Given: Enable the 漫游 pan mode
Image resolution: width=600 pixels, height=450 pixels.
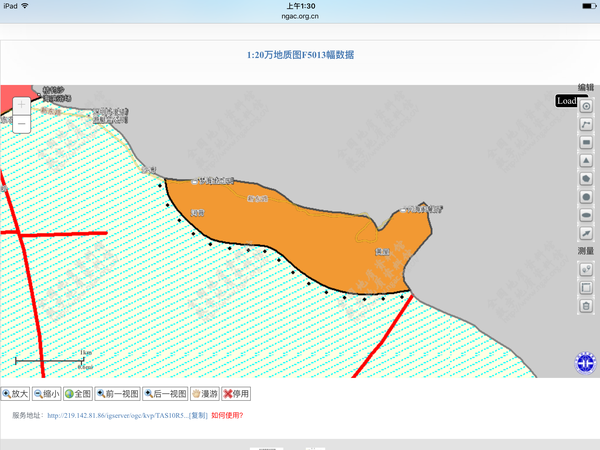Looking at the screenshot, I should click(205, 394).
